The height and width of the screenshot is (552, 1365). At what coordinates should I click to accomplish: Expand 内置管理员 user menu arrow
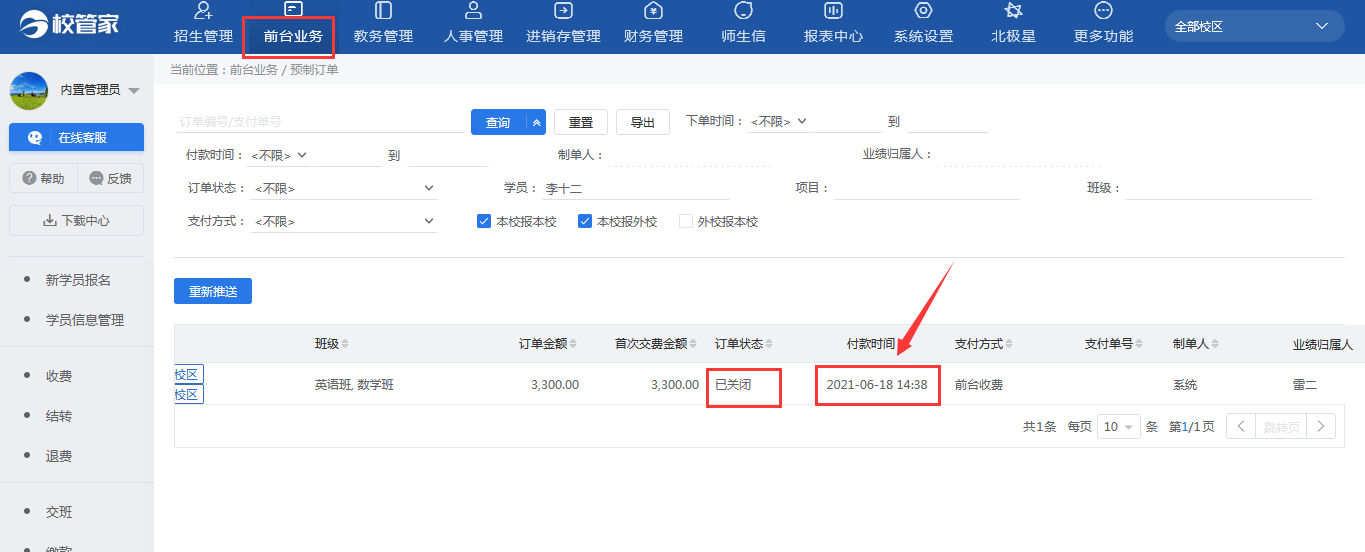pyautogui.click(x=134, y=91)
